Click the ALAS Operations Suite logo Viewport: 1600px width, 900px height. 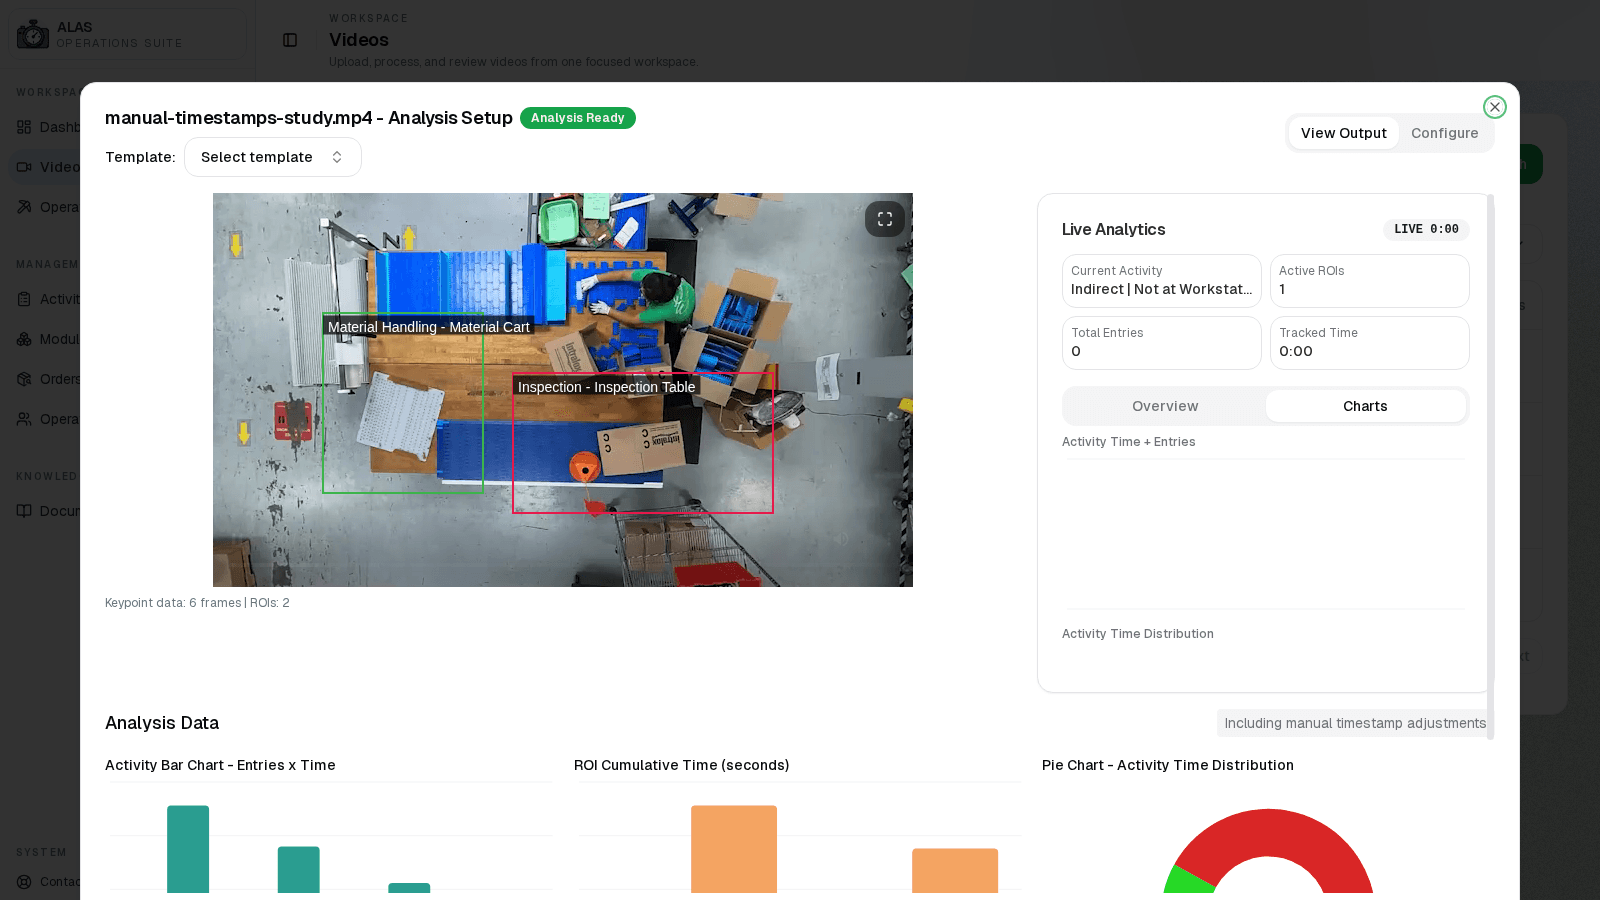(33, 34)
